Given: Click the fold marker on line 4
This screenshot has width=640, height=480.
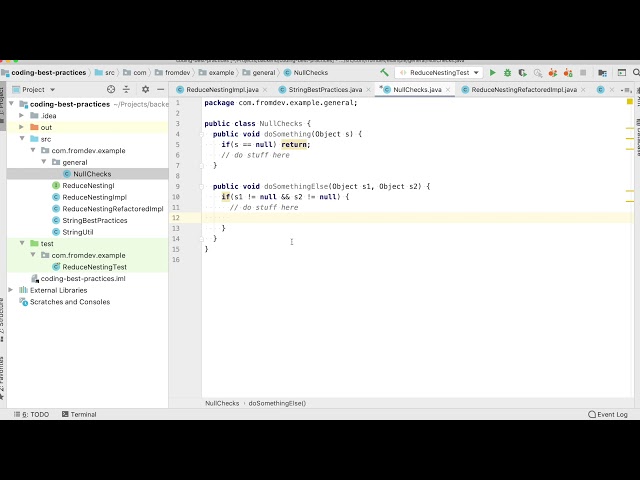Looking at the screenshot, I should click(x=202, y=134).
